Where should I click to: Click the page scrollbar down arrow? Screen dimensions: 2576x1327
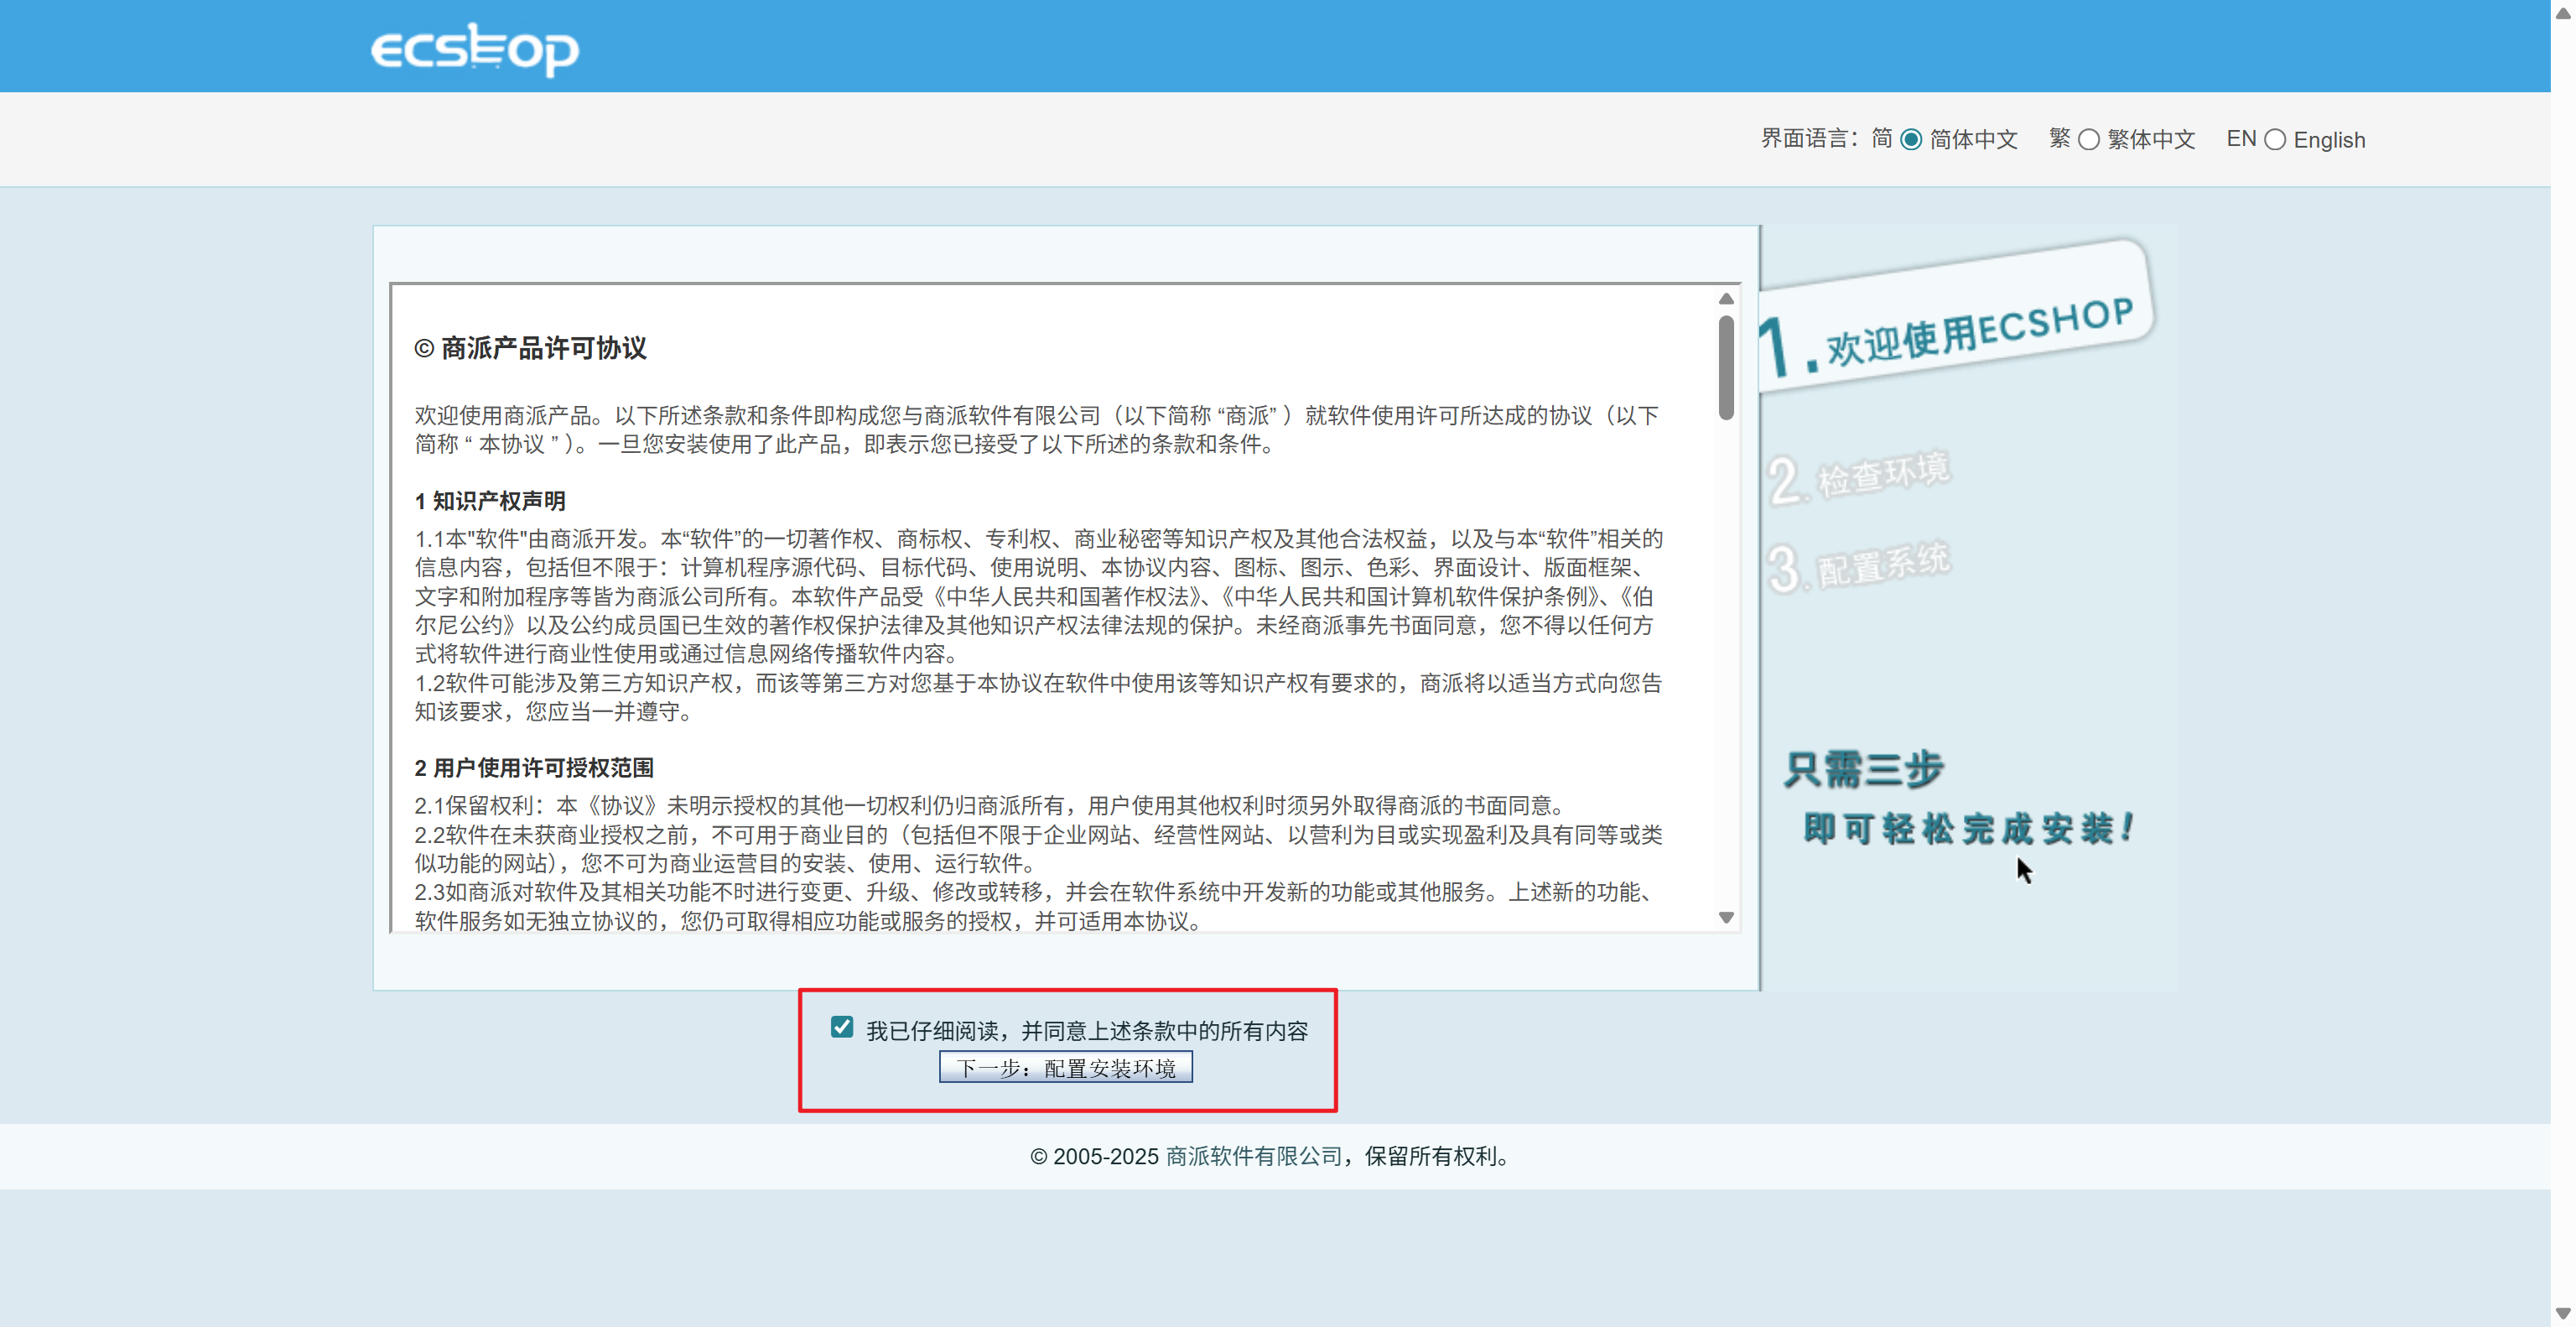2563,1314
